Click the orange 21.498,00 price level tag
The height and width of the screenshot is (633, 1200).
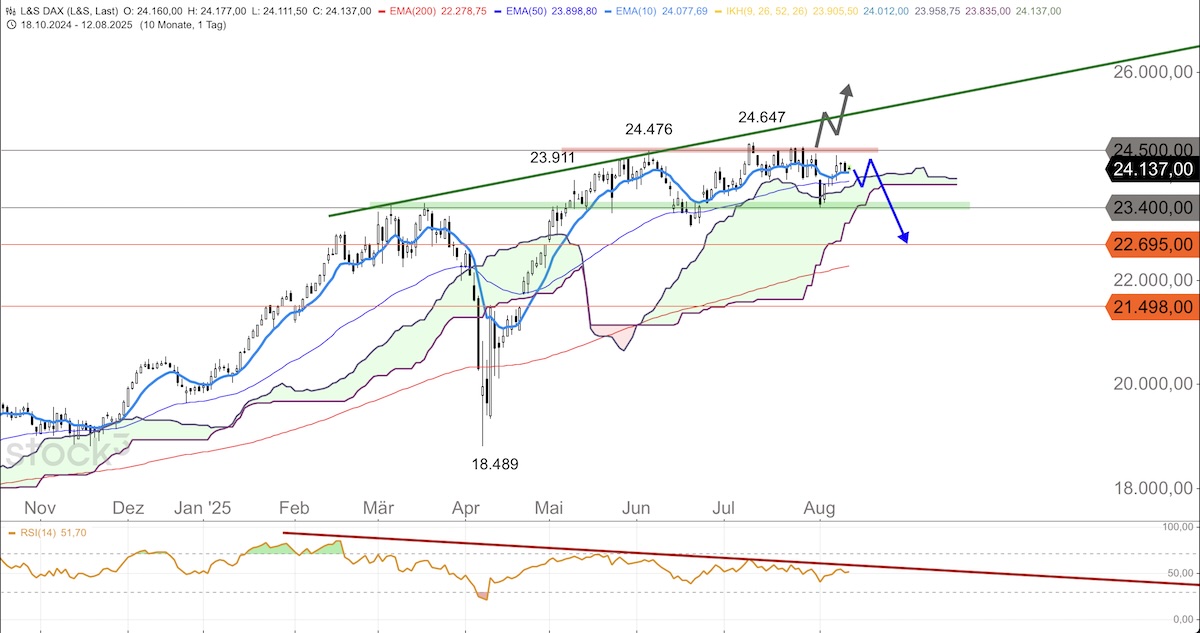point(1153,309)
